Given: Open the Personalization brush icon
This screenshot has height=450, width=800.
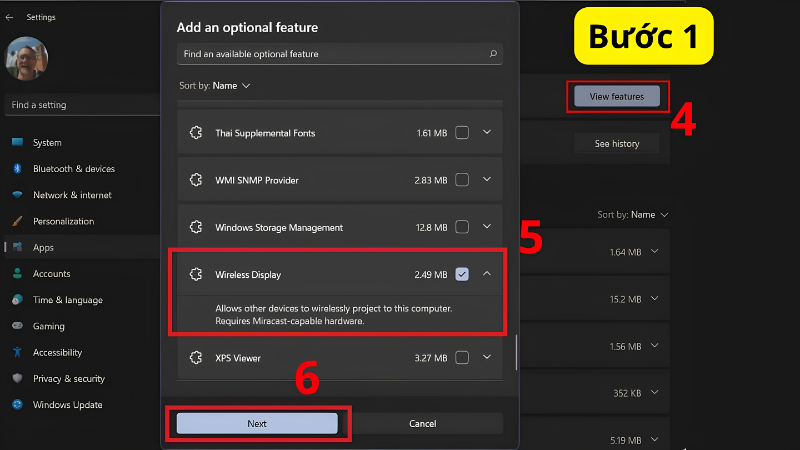Looking at the screenshot, I should click(17, 221).
